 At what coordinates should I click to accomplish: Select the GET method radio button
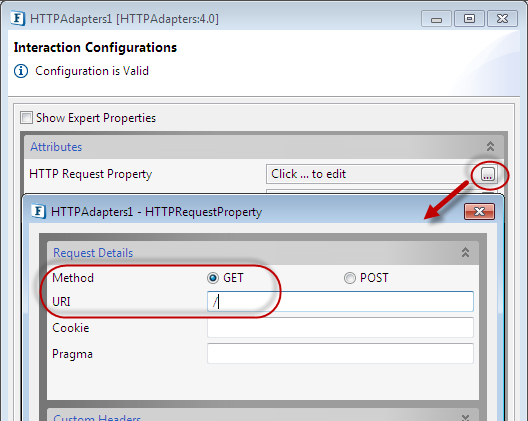click(213, 278)
